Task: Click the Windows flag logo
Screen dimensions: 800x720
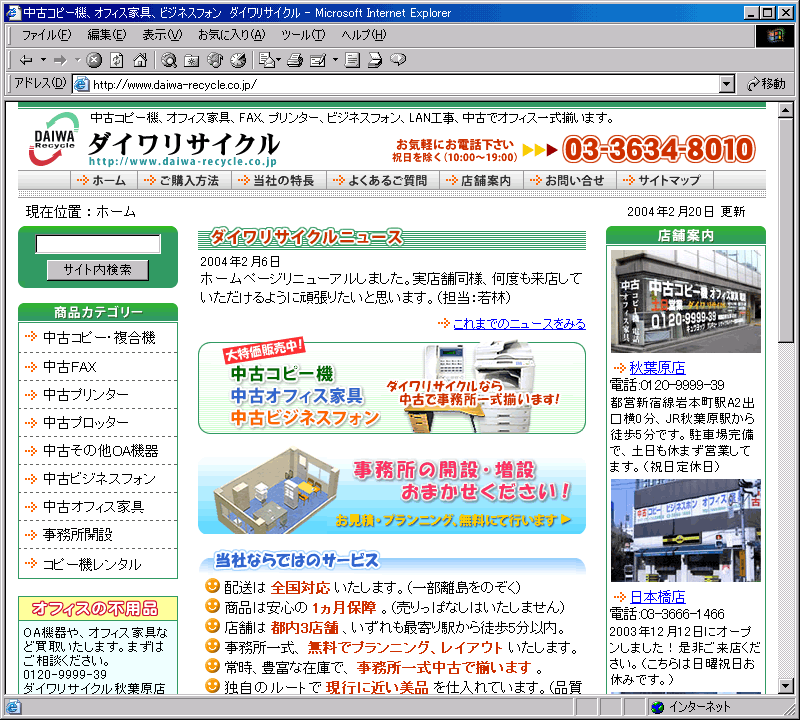Action: (774, 36)
